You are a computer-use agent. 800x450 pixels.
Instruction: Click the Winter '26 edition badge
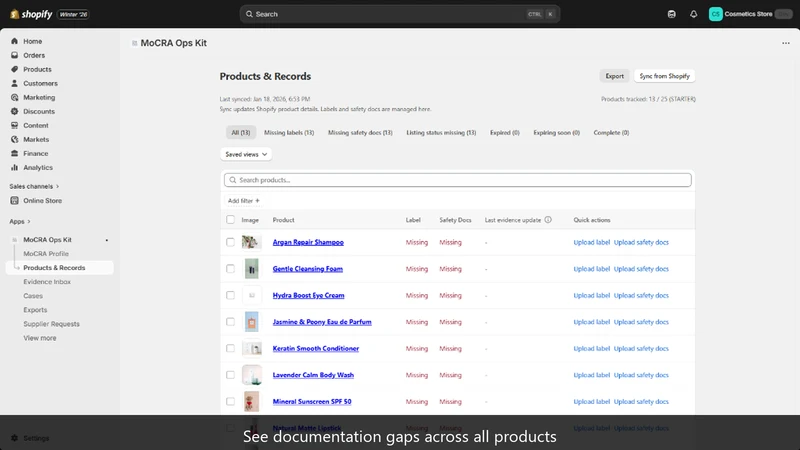click(73, 14)
